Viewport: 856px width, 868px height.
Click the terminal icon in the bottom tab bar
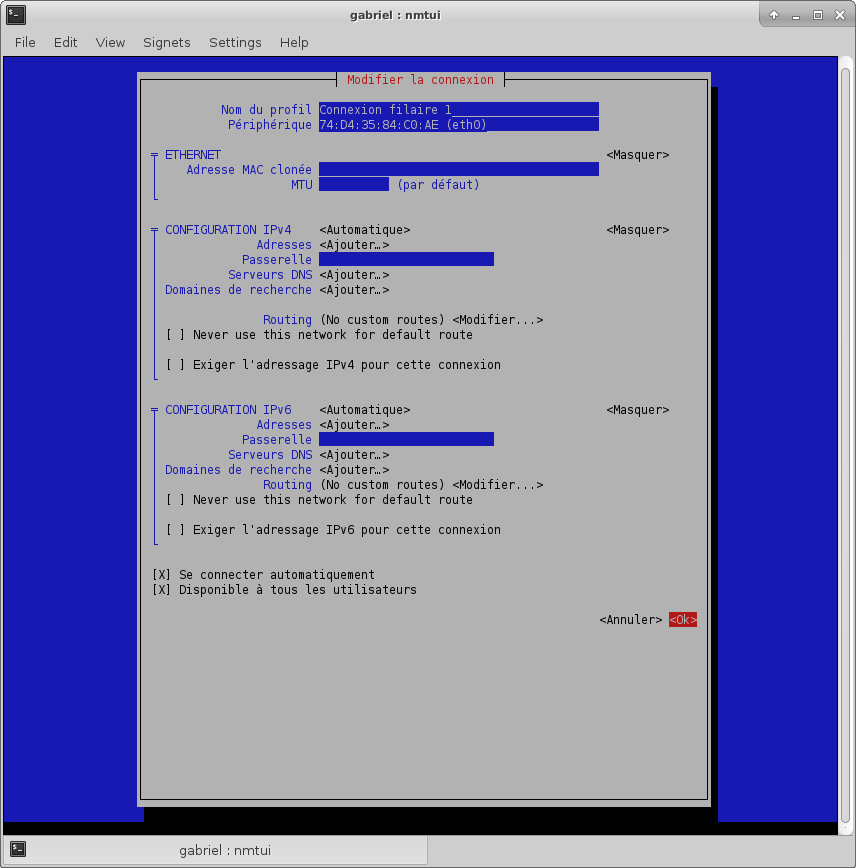(18, 849)
